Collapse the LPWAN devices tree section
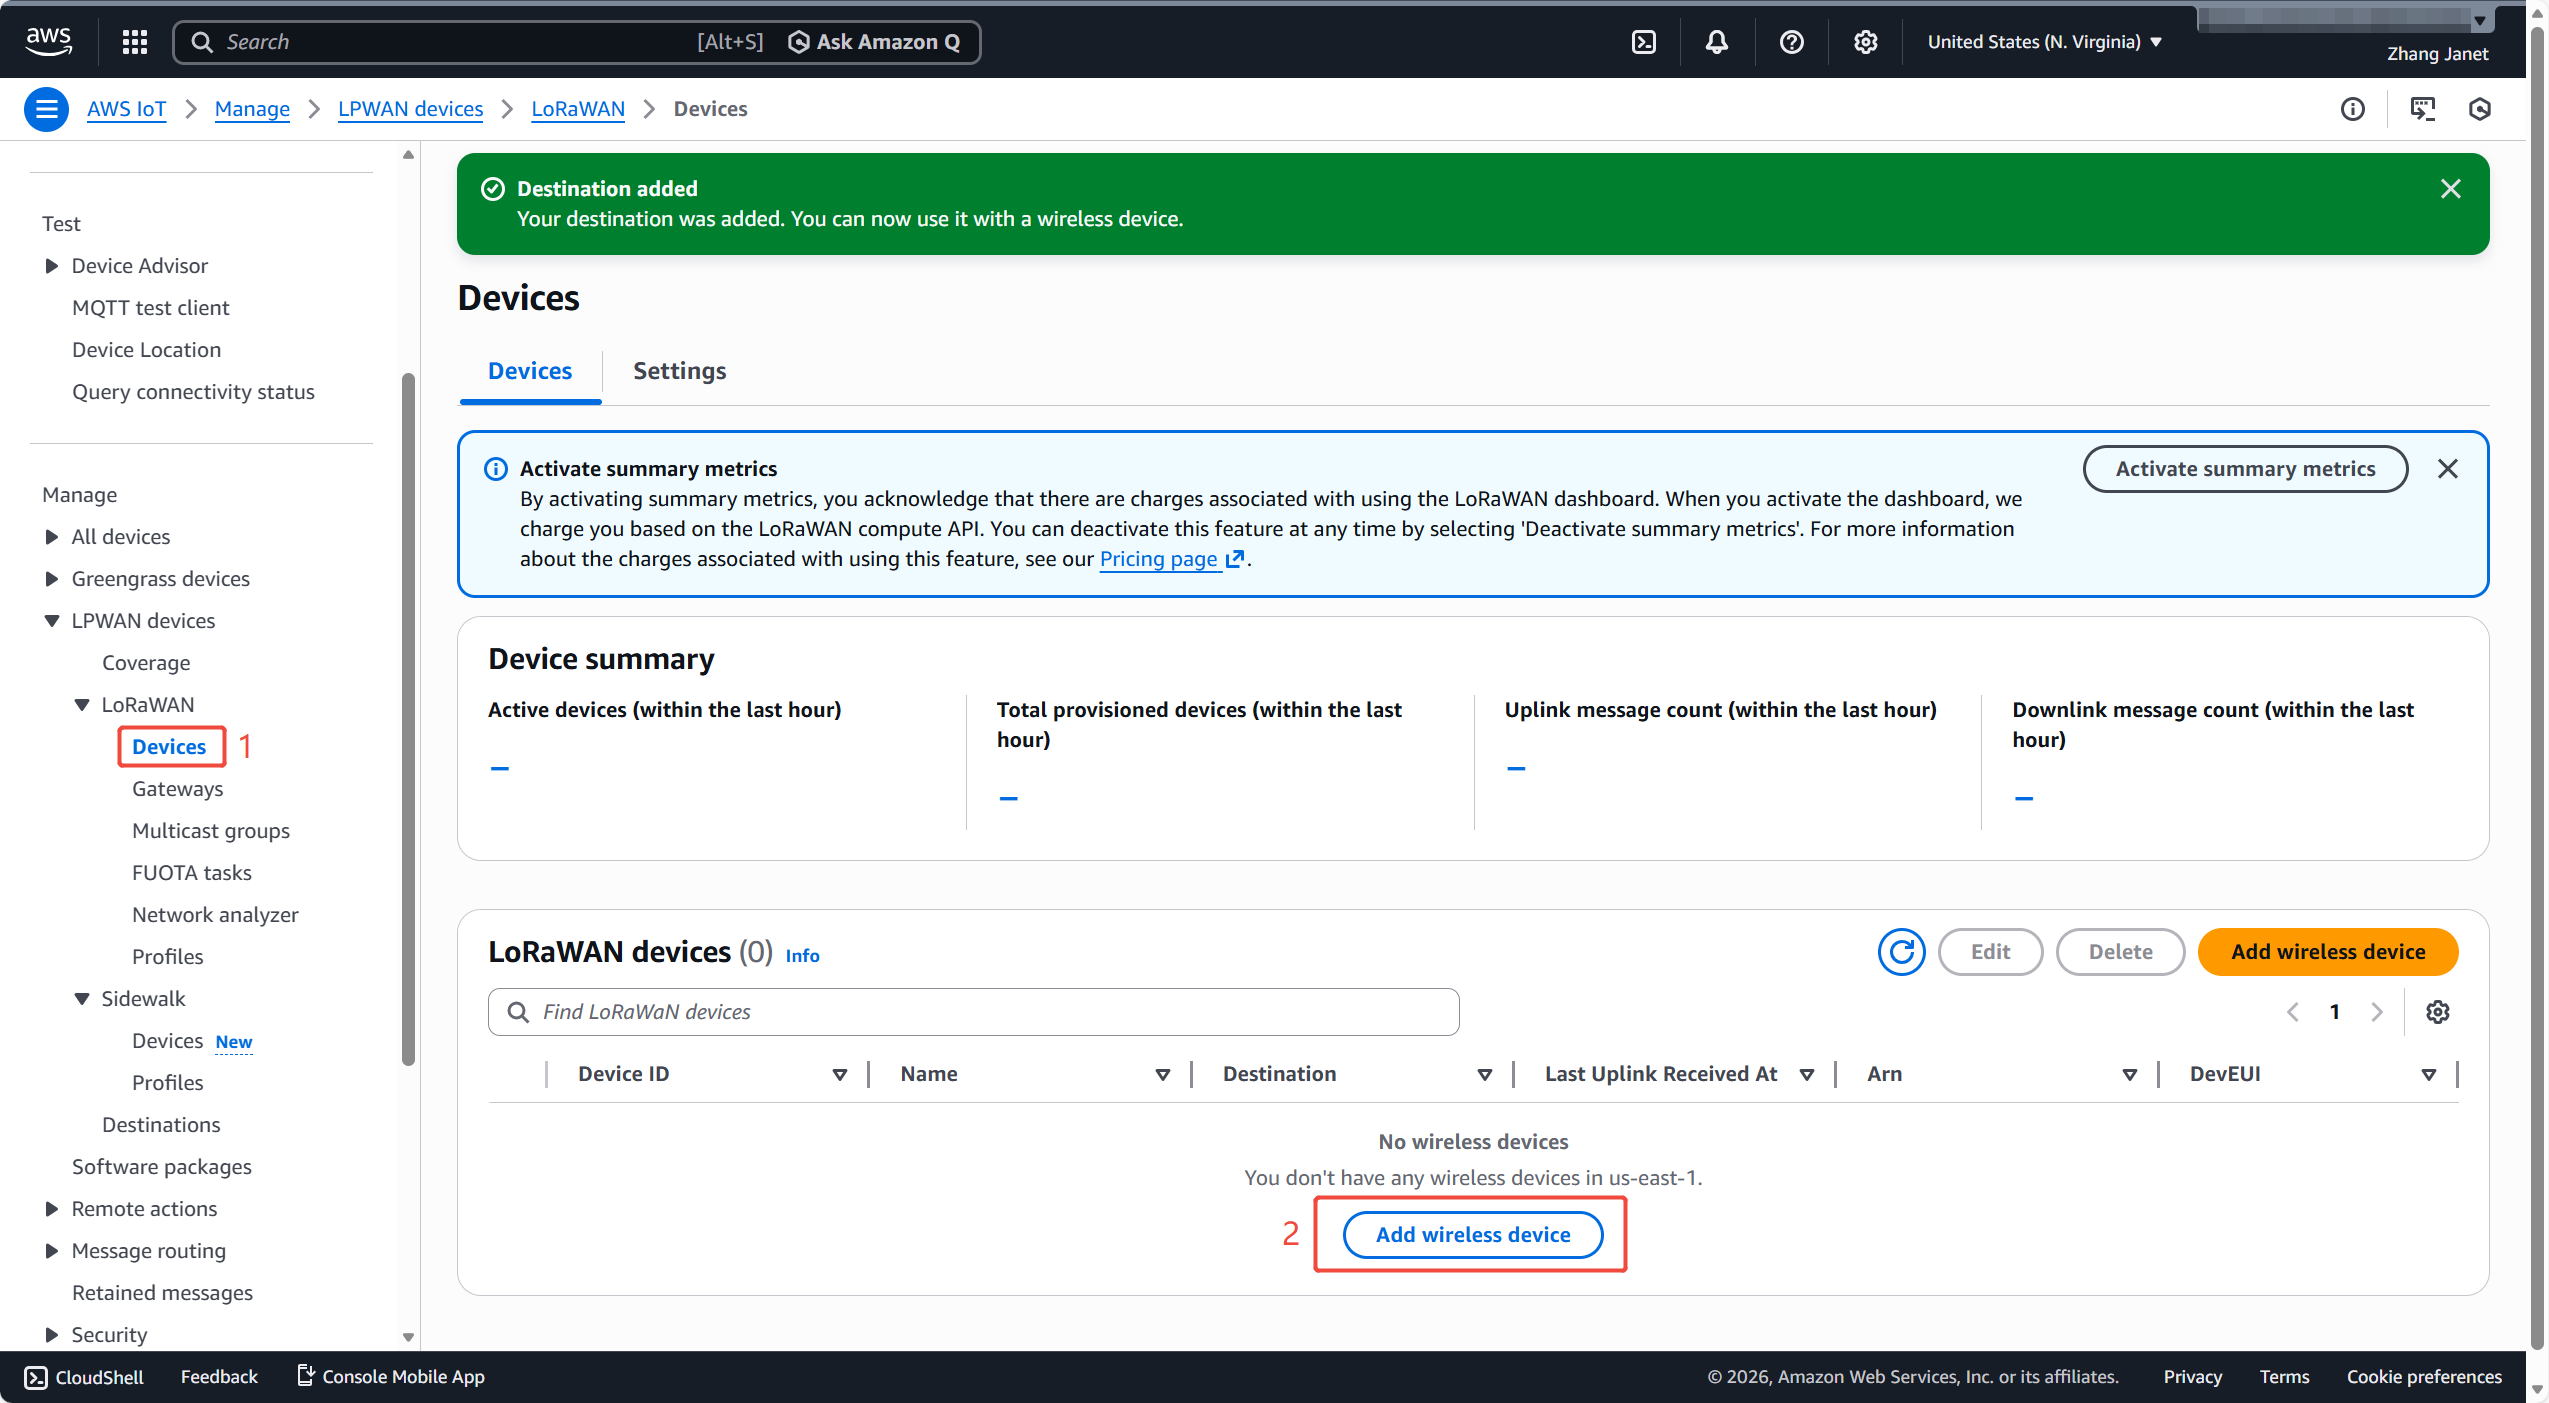 (52, 621)
